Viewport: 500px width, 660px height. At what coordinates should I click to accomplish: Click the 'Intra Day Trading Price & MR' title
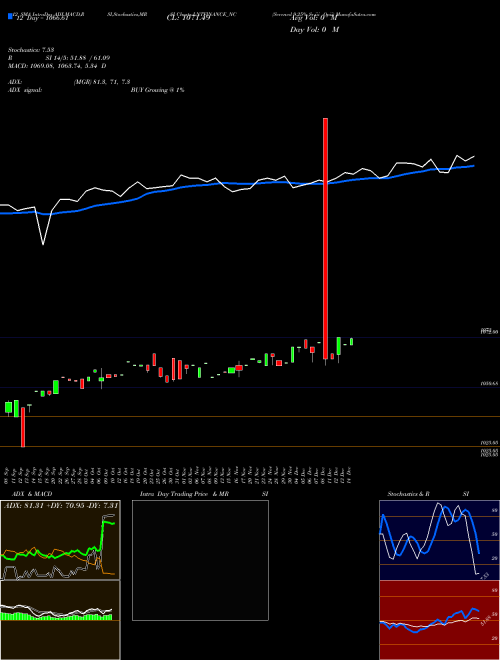click(x=185, y=494)
